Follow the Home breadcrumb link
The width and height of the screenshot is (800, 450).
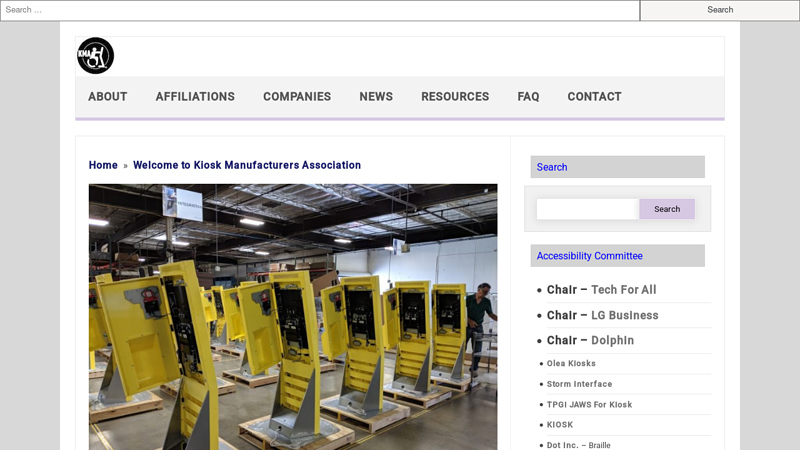point(103,165)
